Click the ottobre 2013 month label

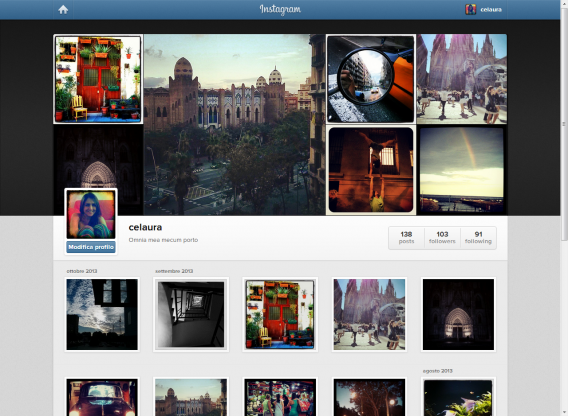82,271
